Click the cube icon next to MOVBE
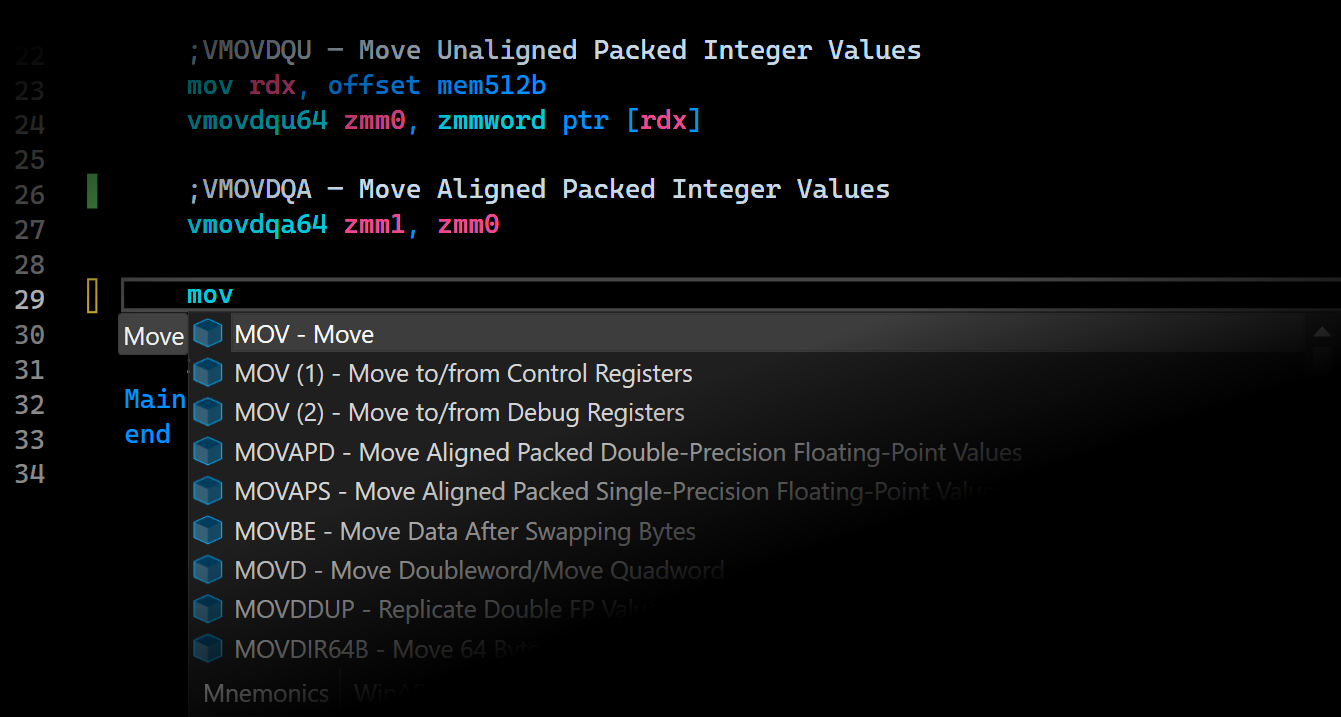The height and width of the screenshot is (717, 1341). click(x=208, y=530)
